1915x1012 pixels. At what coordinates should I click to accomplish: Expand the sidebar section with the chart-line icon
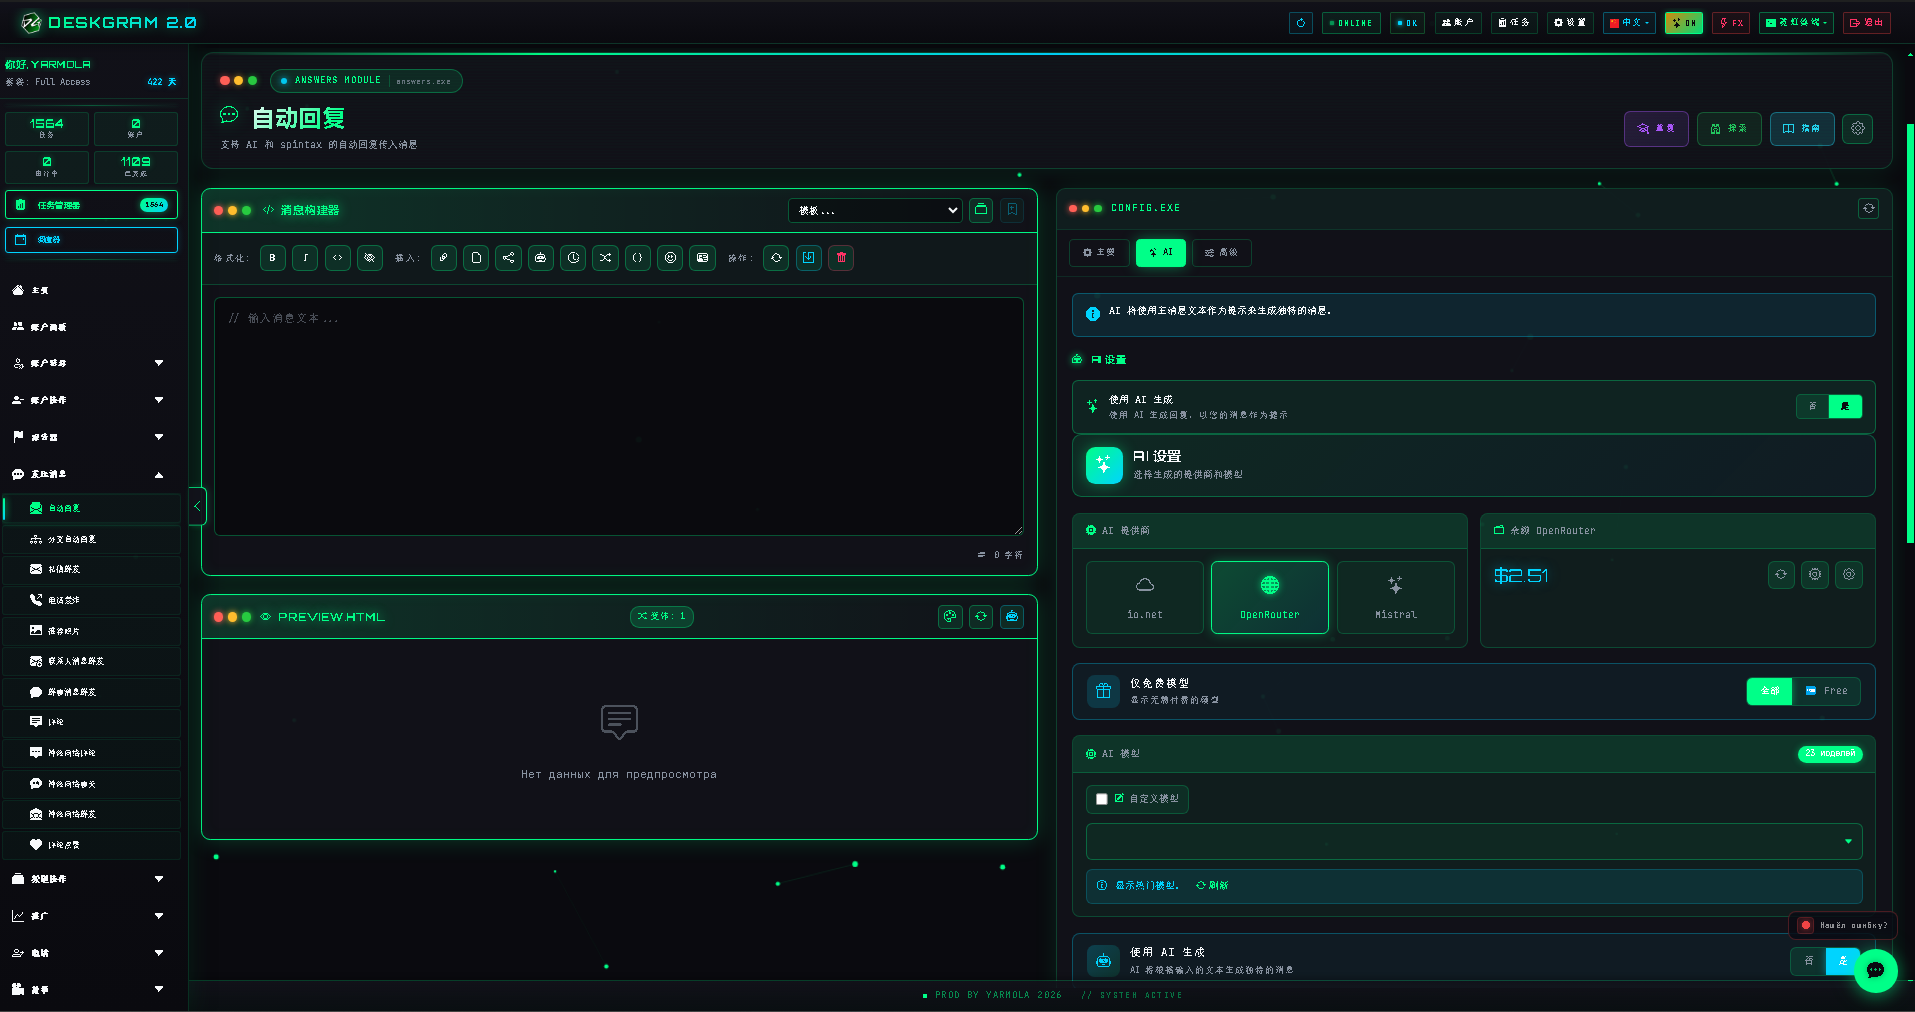[90, 916]
